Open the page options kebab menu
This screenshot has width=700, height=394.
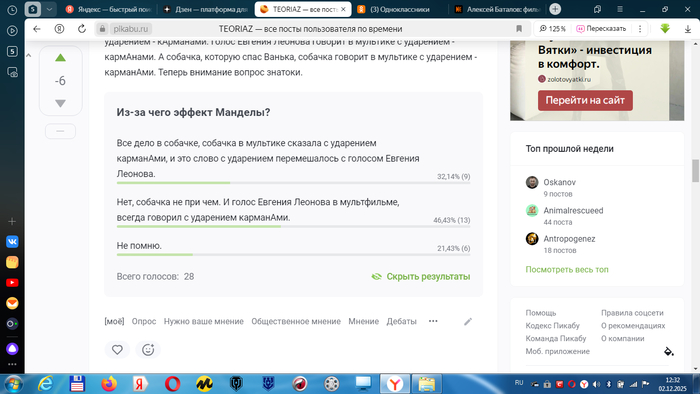(x=640, y=29)
